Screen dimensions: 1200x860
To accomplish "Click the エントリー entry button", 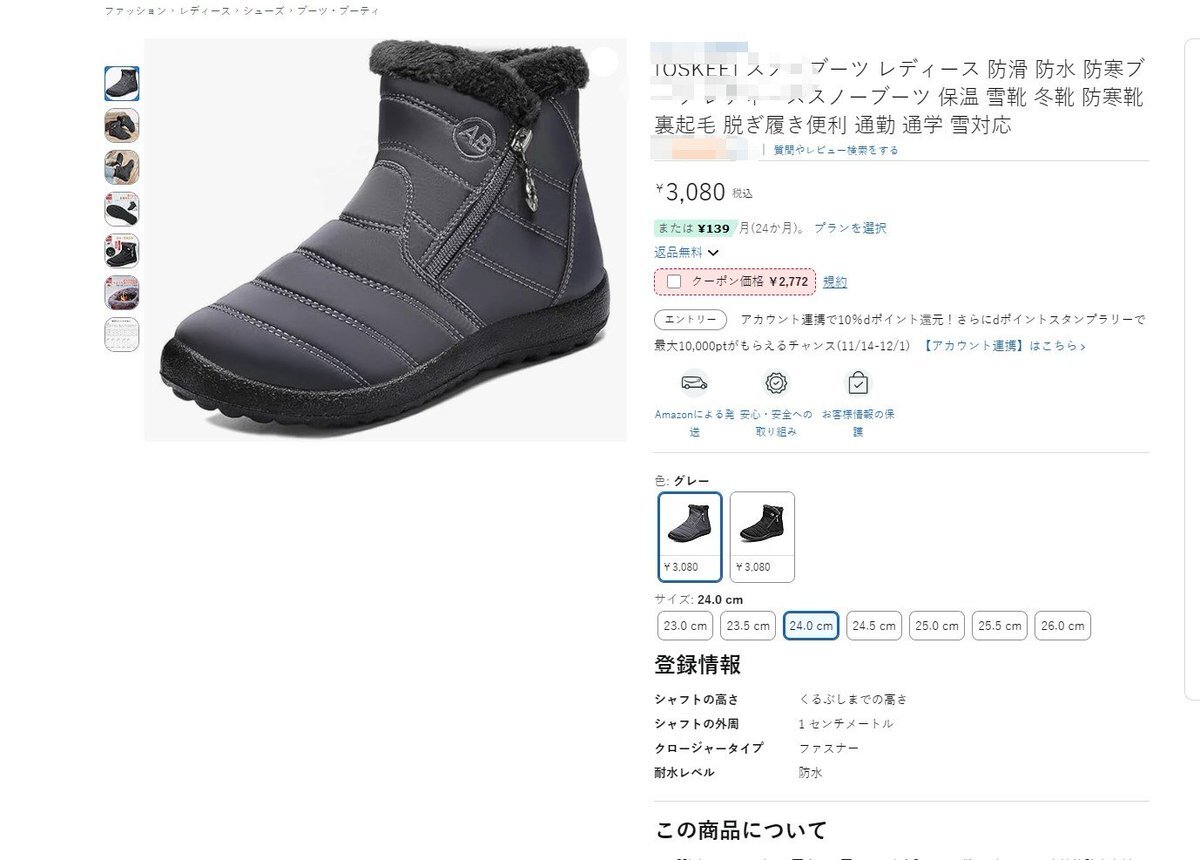I will 691,320.
